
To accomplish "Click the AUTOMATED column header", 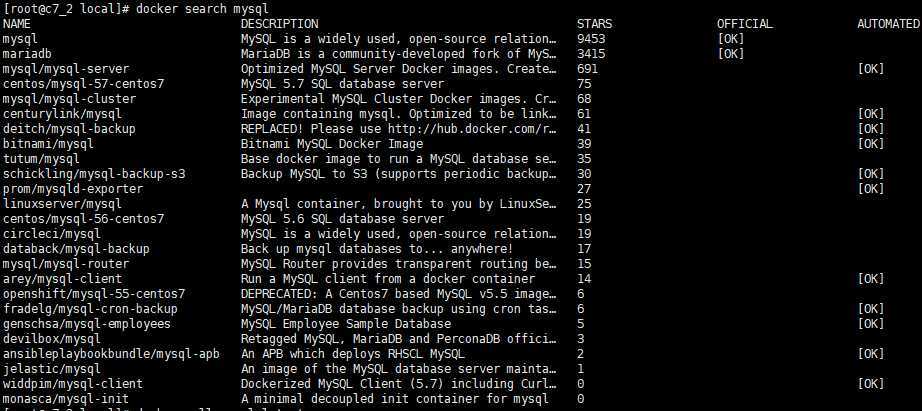I will pos(888,24).
